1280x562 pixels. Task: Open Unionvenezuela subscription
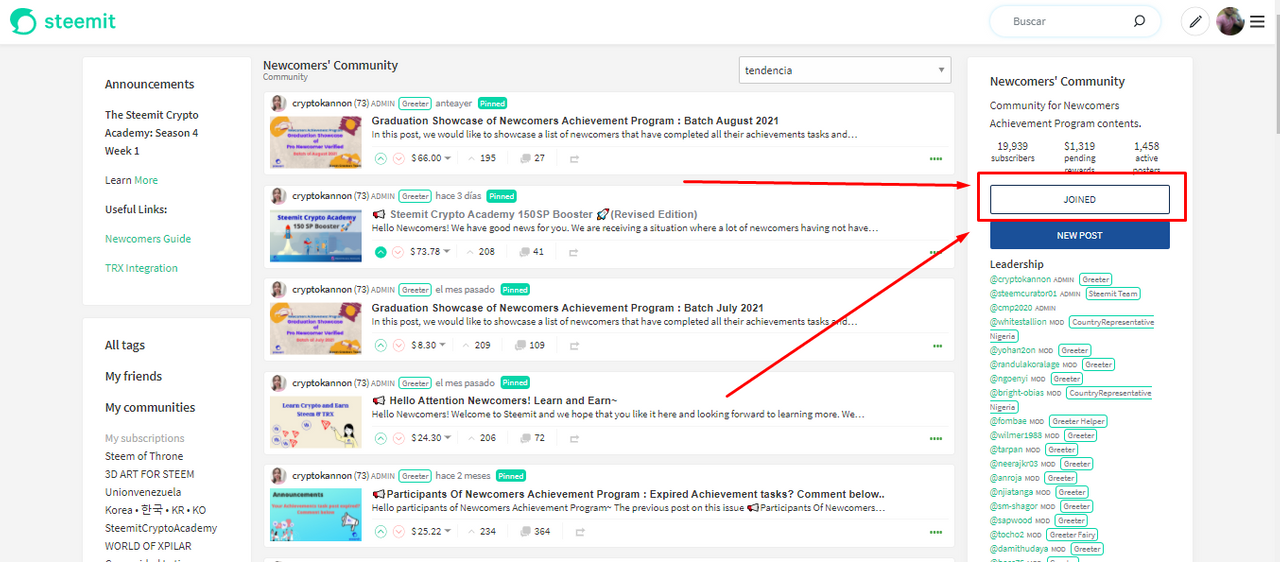click(x=143, y=492)
